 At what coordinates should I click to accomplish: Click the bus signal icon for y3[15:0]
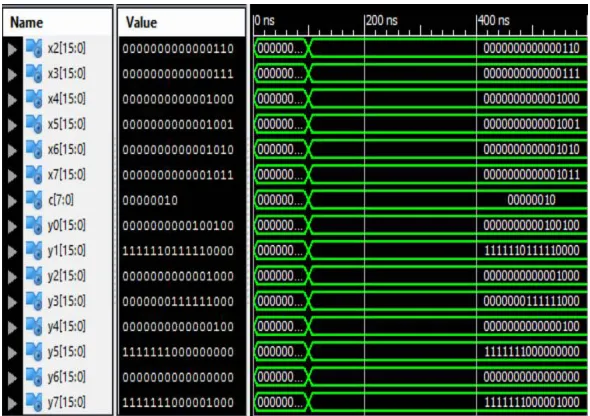34,301
